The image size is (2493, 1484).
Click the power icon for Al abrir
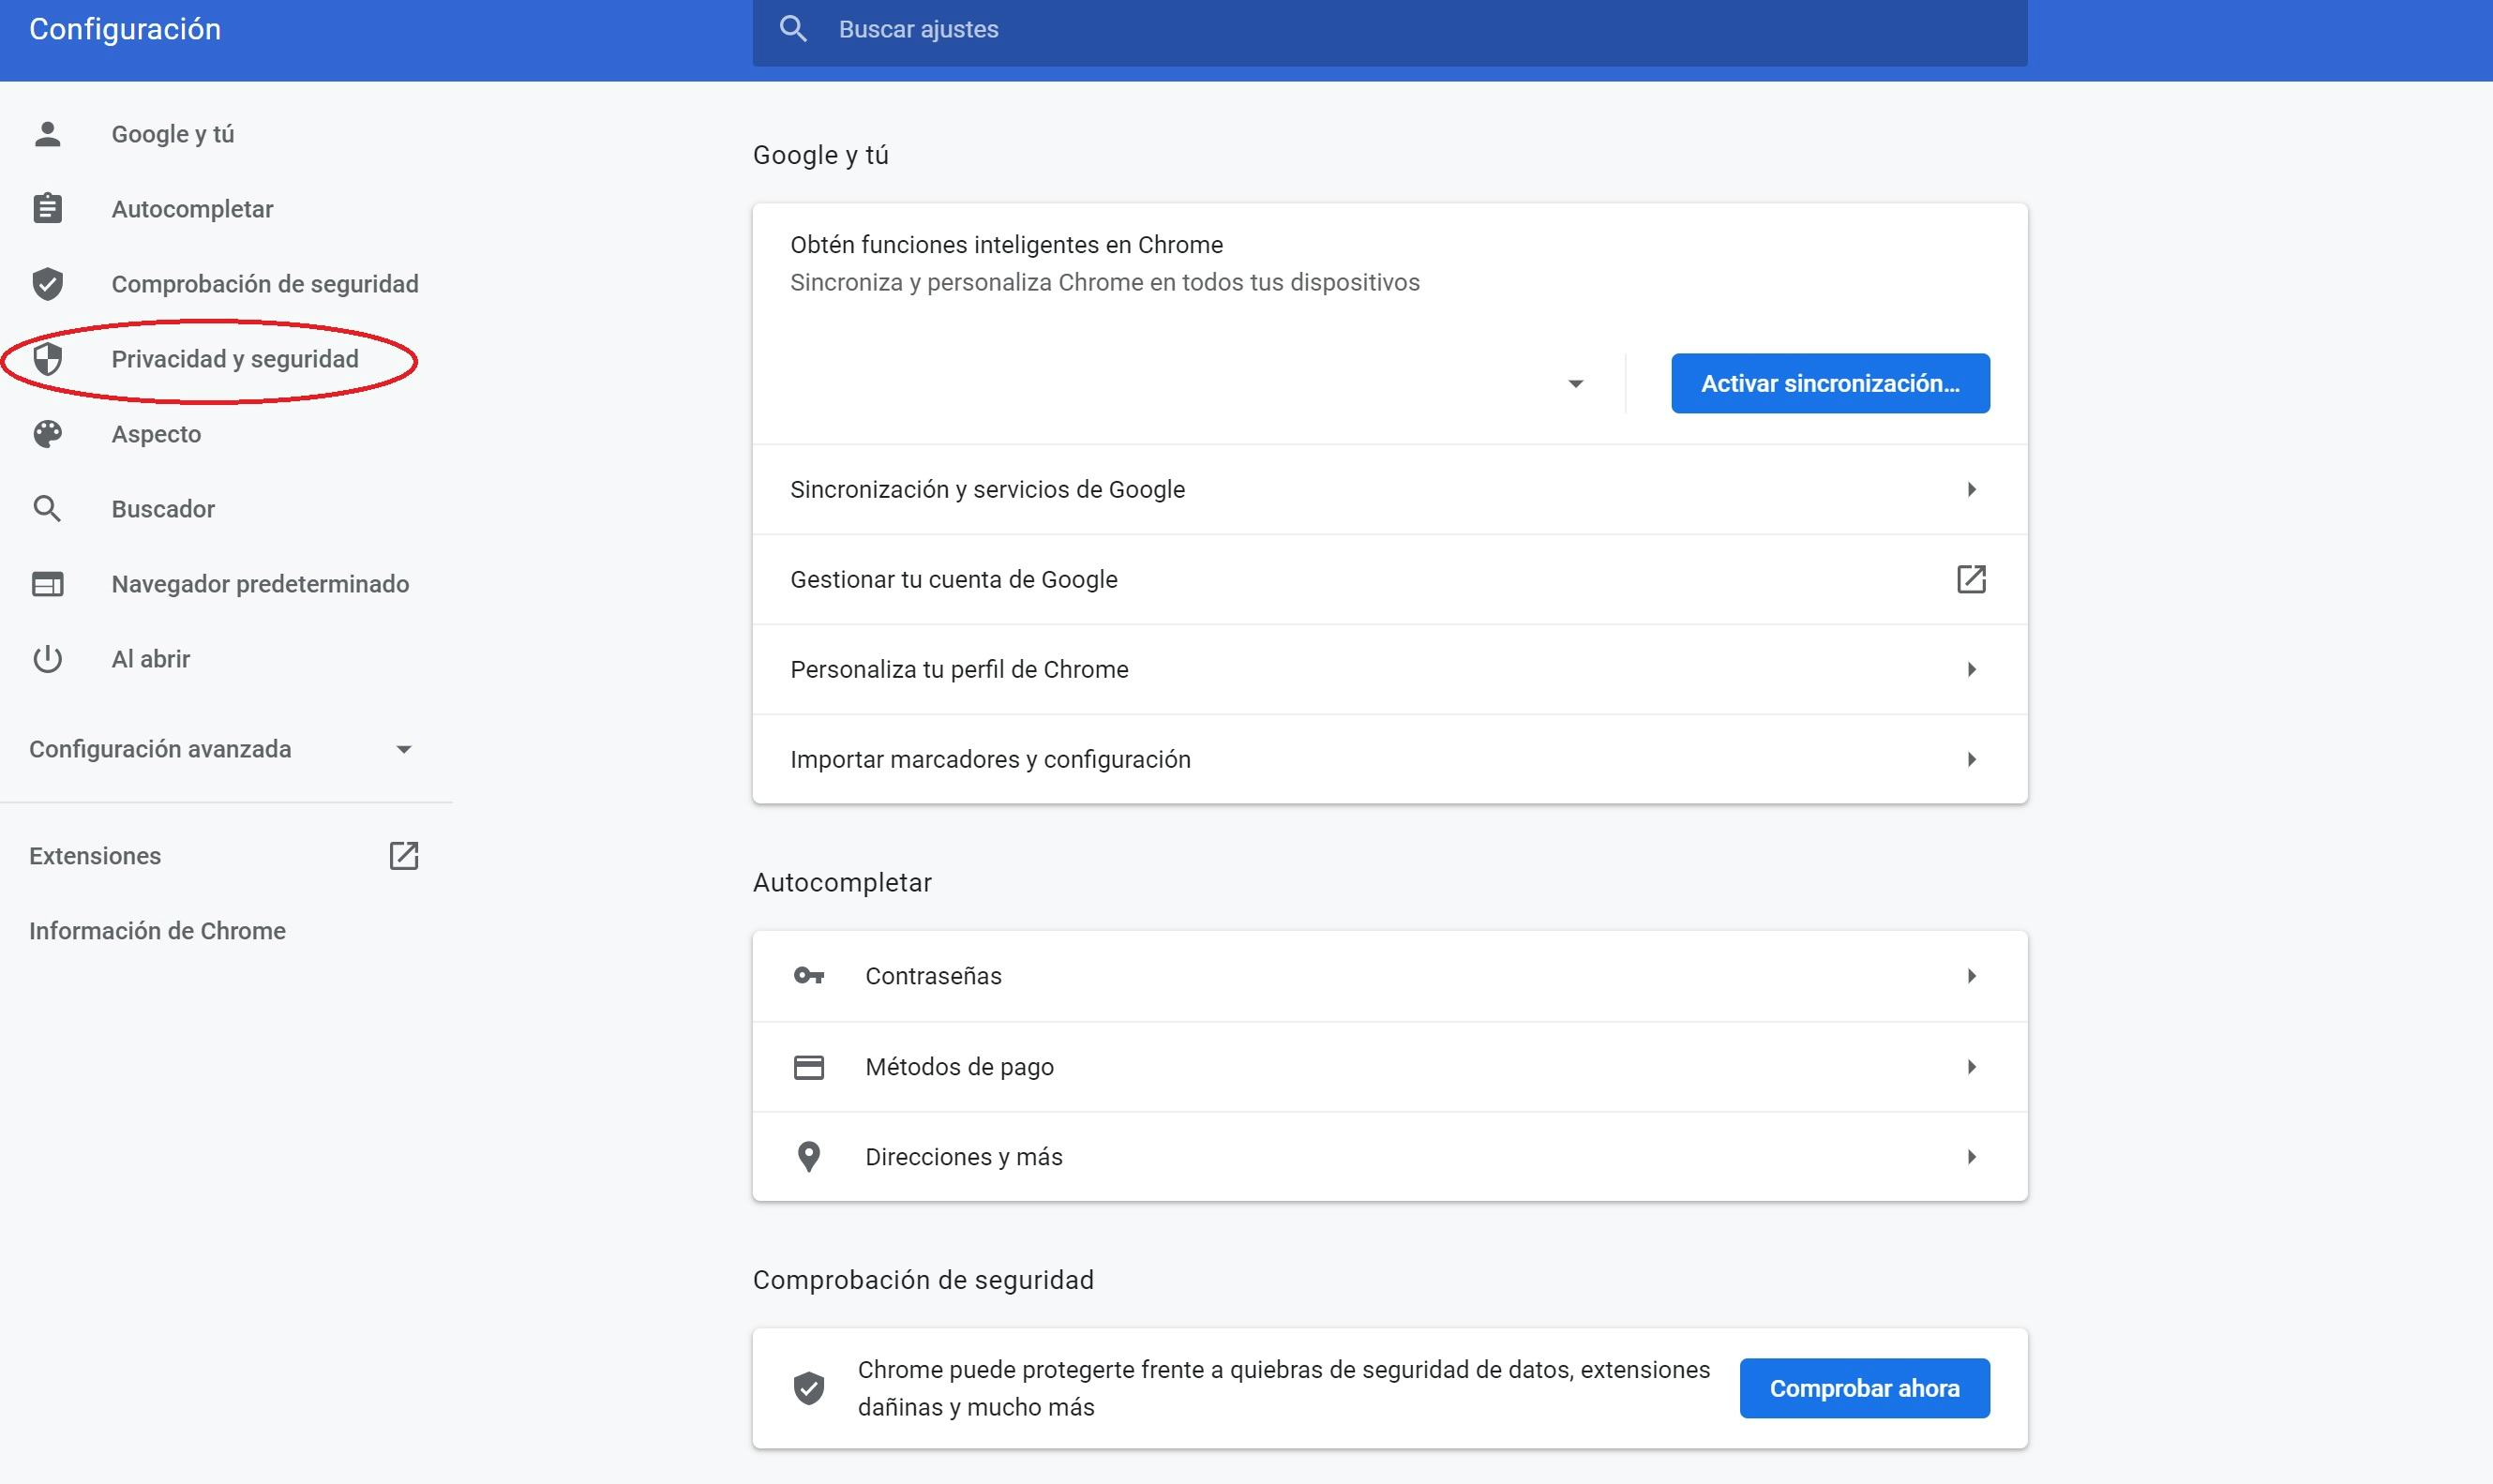[x=47, y=659]
